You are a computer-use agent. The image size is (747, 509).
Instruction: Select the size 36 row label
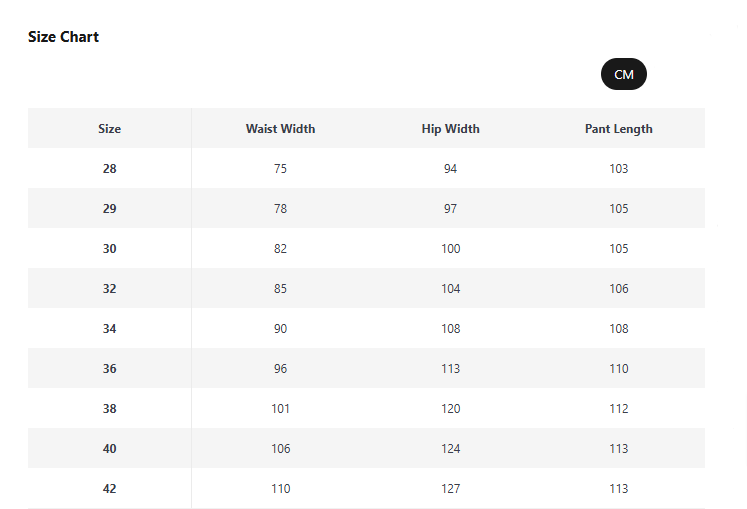109,369
